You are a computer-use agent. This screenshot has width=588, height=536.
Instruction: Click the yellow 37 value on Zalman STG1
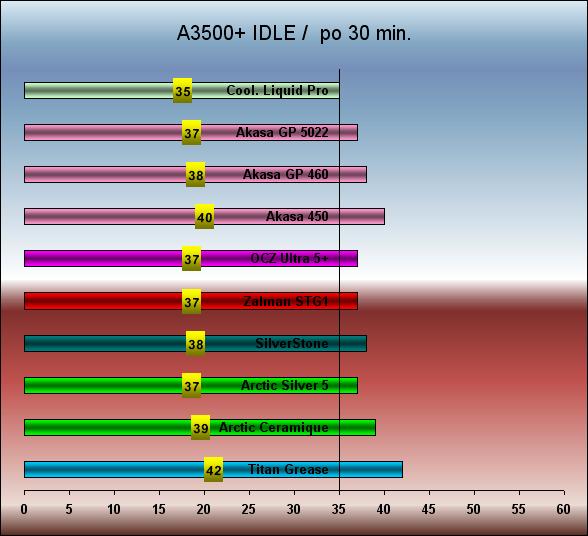click(192, 301)
